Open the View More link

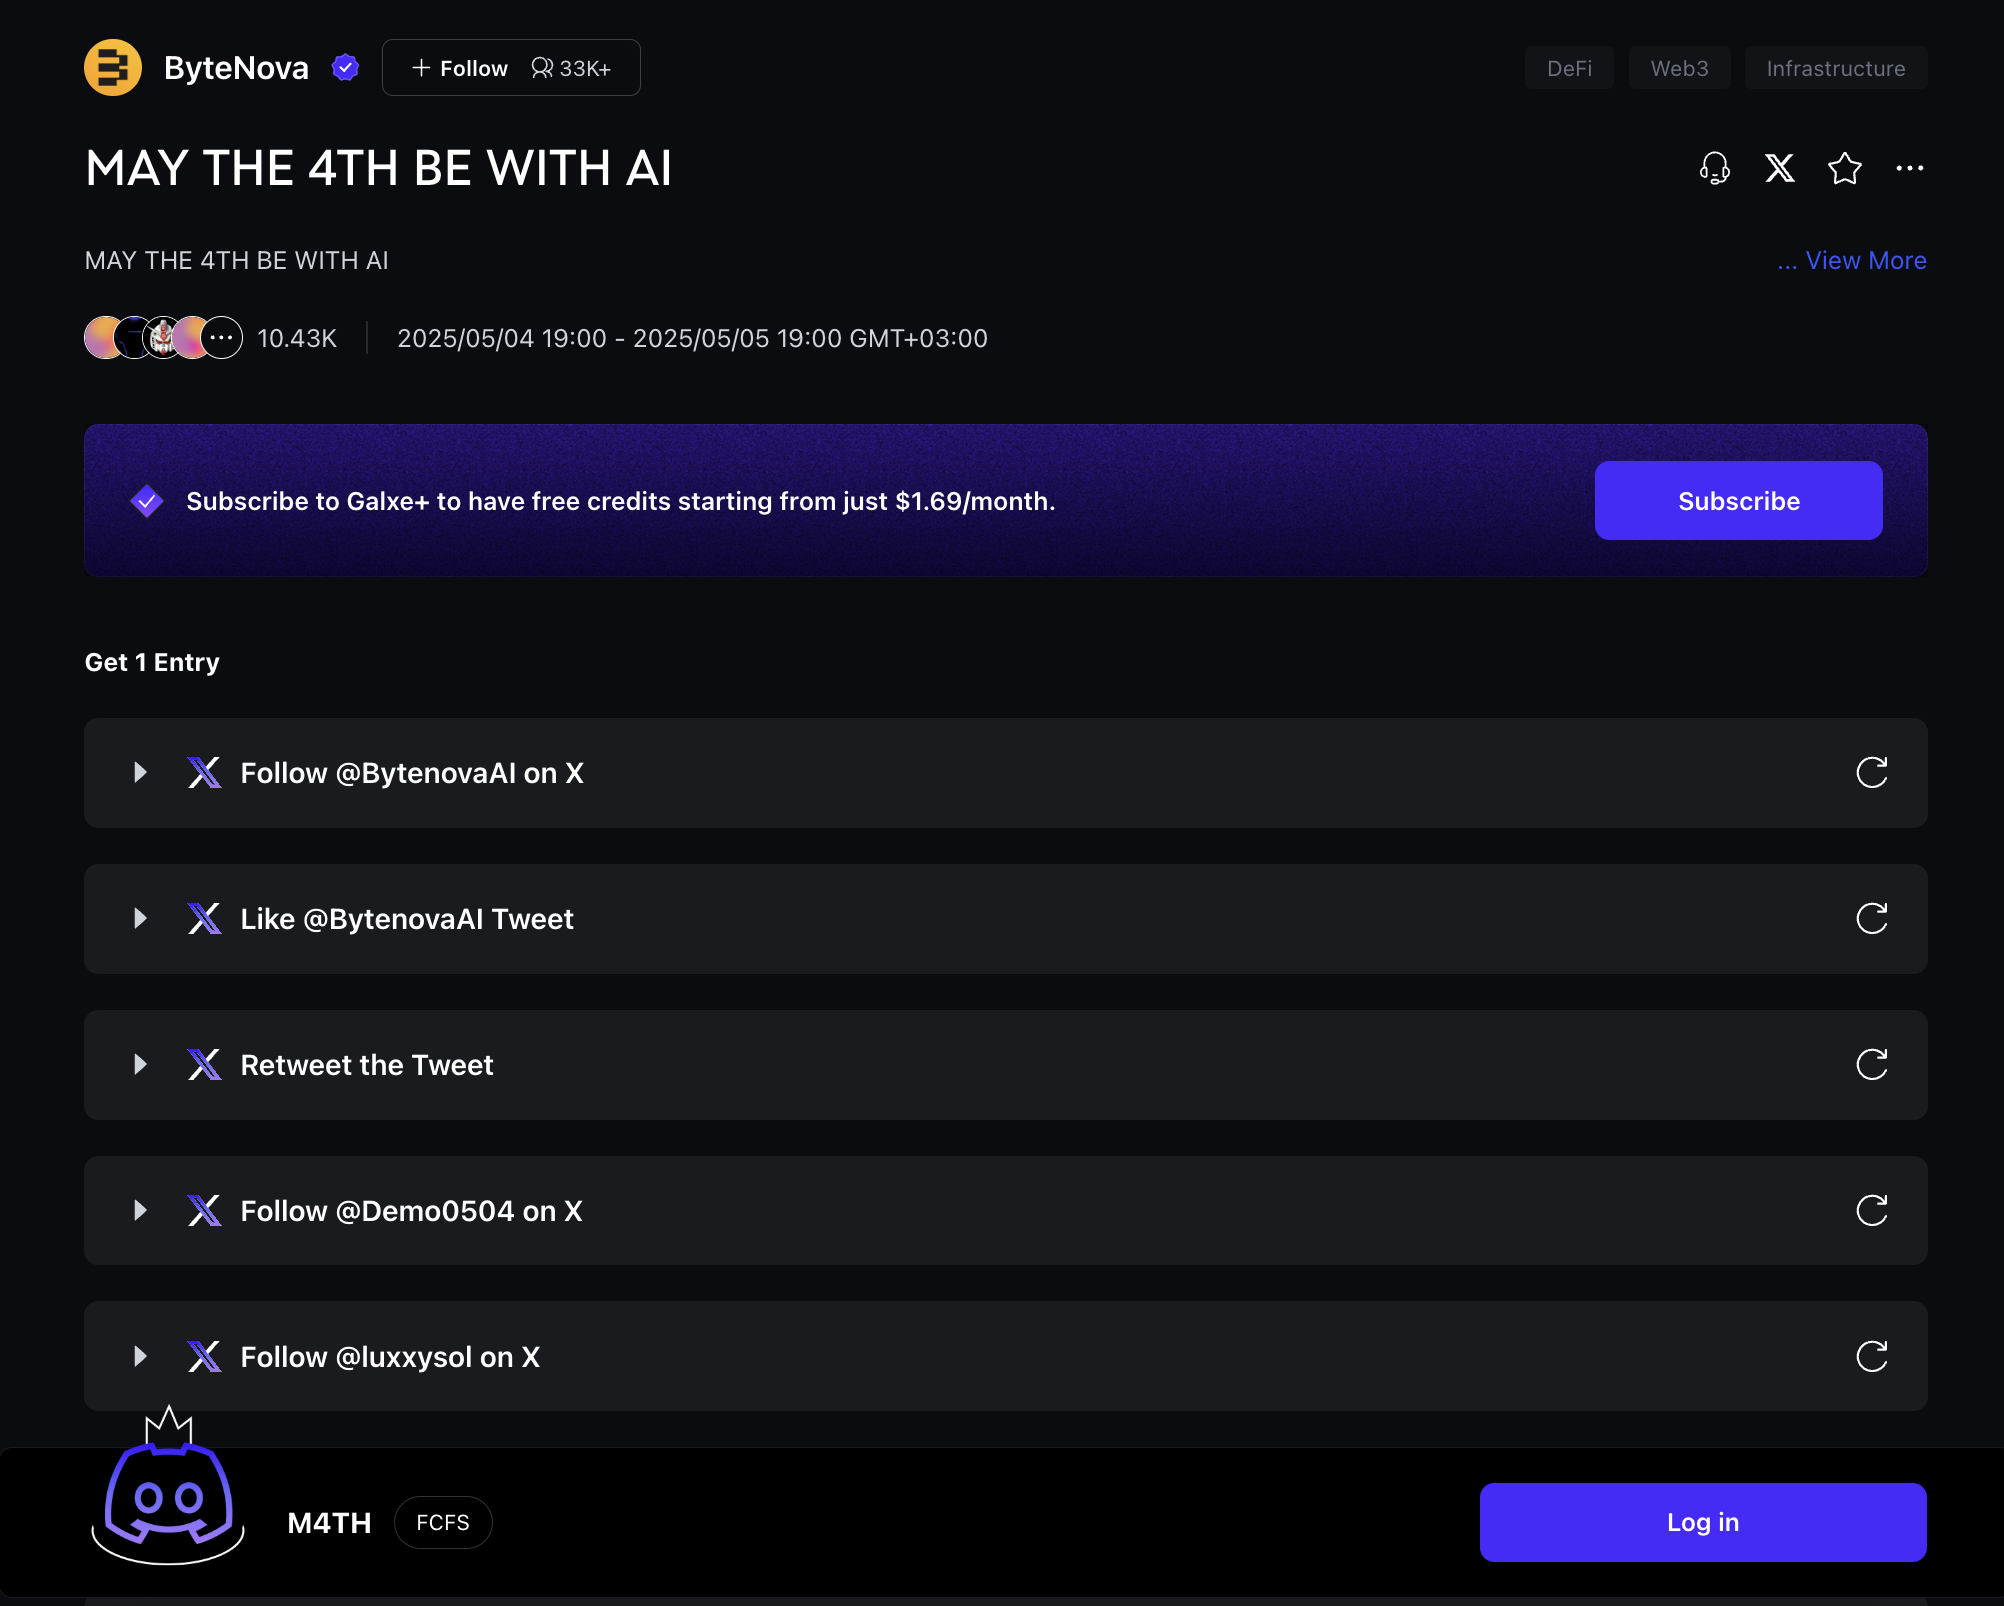click(x=1851, y=260)
